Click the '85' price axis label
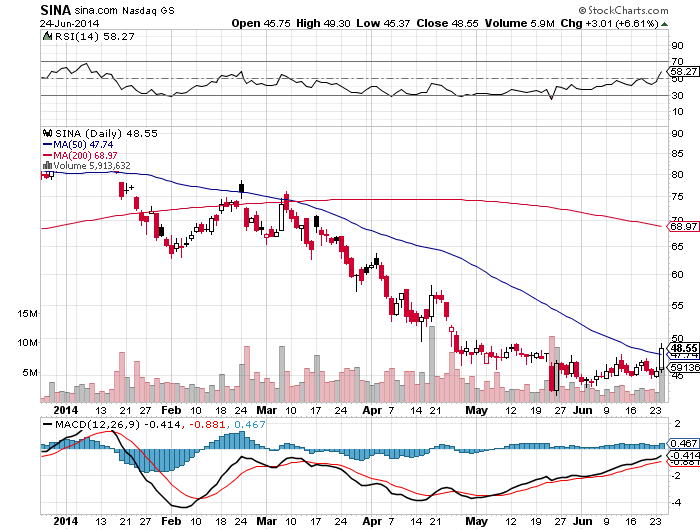This screenshot has width=700, height=530. tap(677, 154)
